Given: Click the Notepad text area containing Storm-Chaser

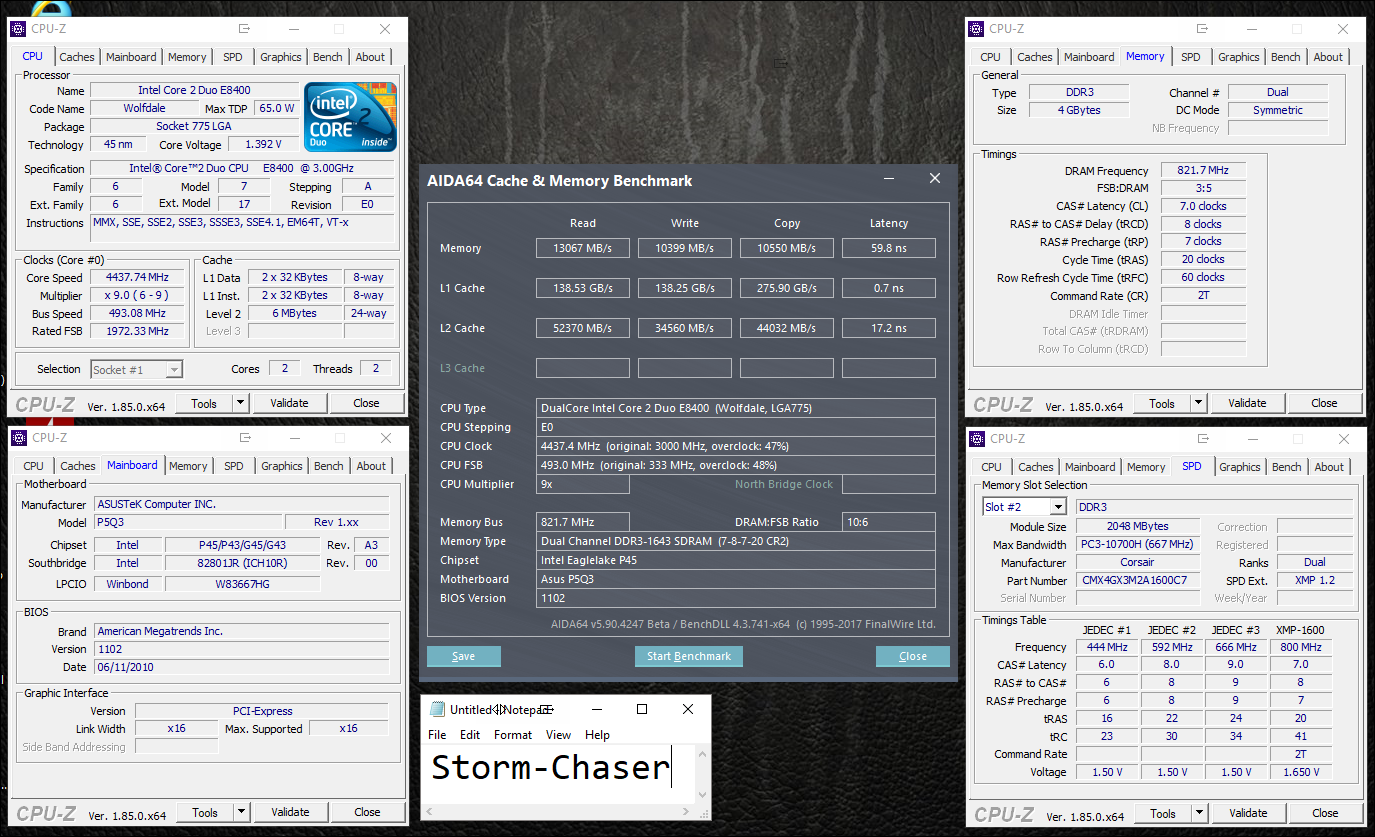Looking at the screenshot, I should pos(558,772).
